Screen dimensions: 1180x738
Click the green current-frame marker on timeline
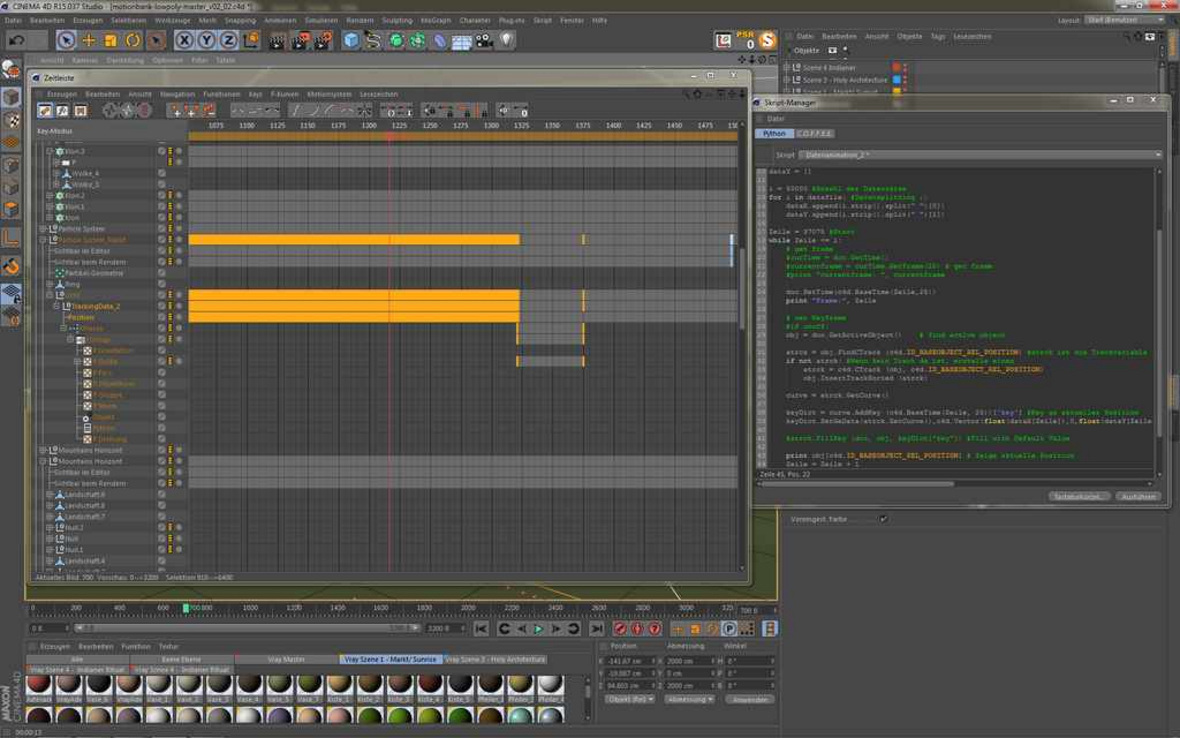(186, 608)
